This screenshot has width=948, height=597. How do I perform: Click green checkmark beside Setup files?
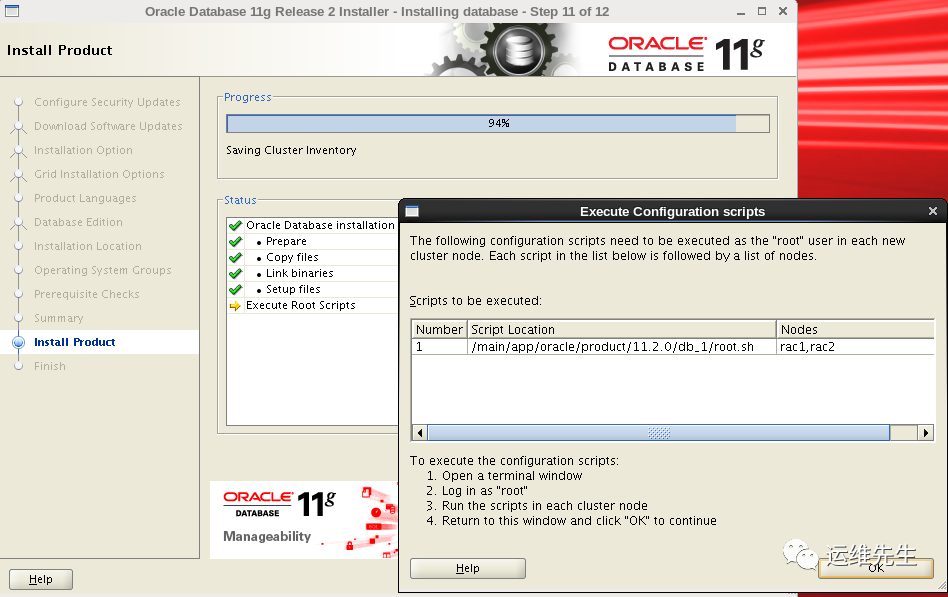click(x=235, y=289)
